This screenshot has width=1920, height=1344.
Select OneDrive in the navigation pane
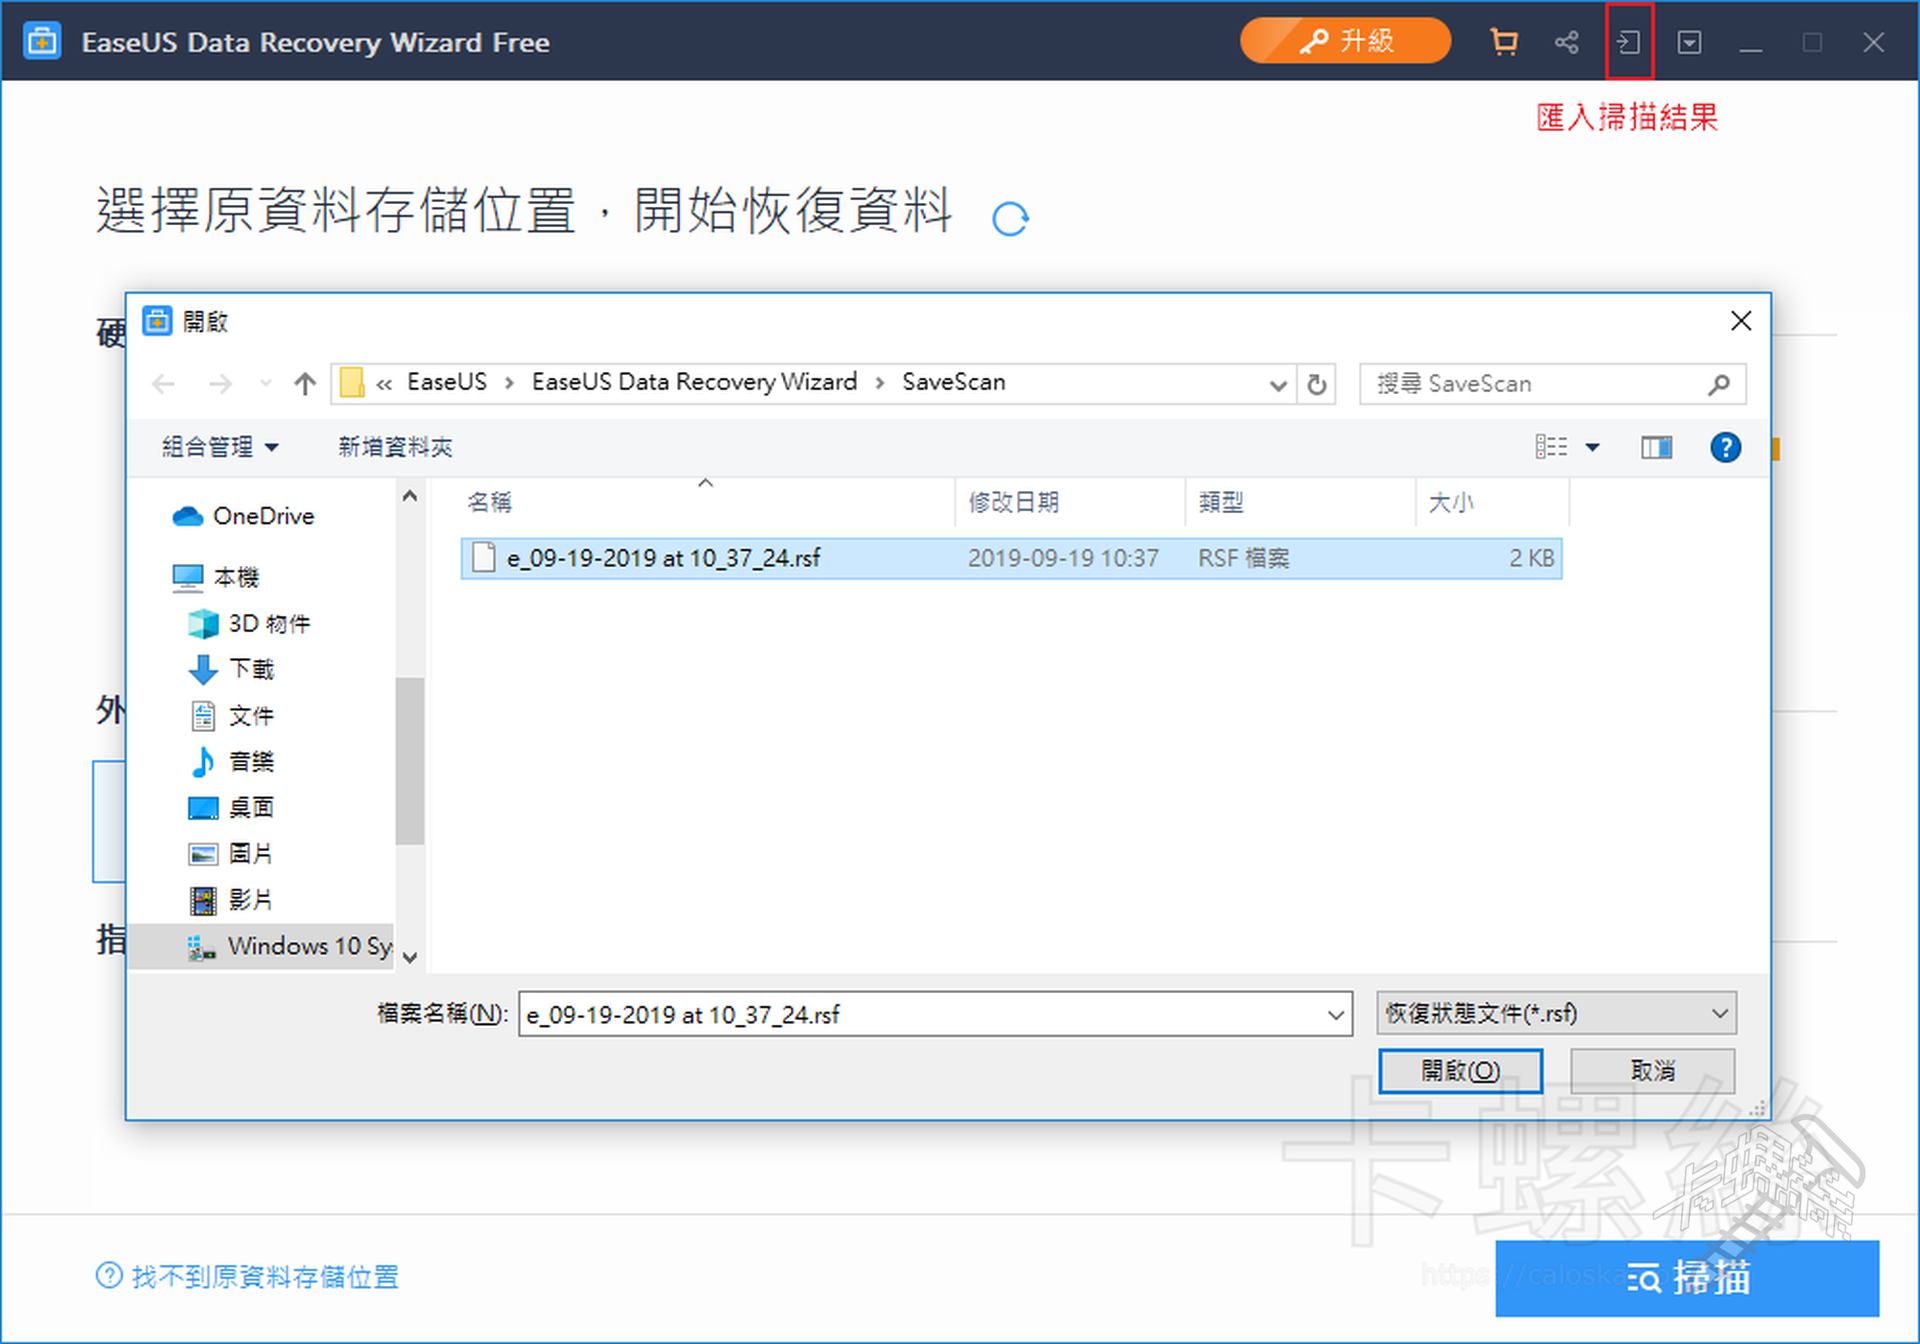[x=263, y=516]
